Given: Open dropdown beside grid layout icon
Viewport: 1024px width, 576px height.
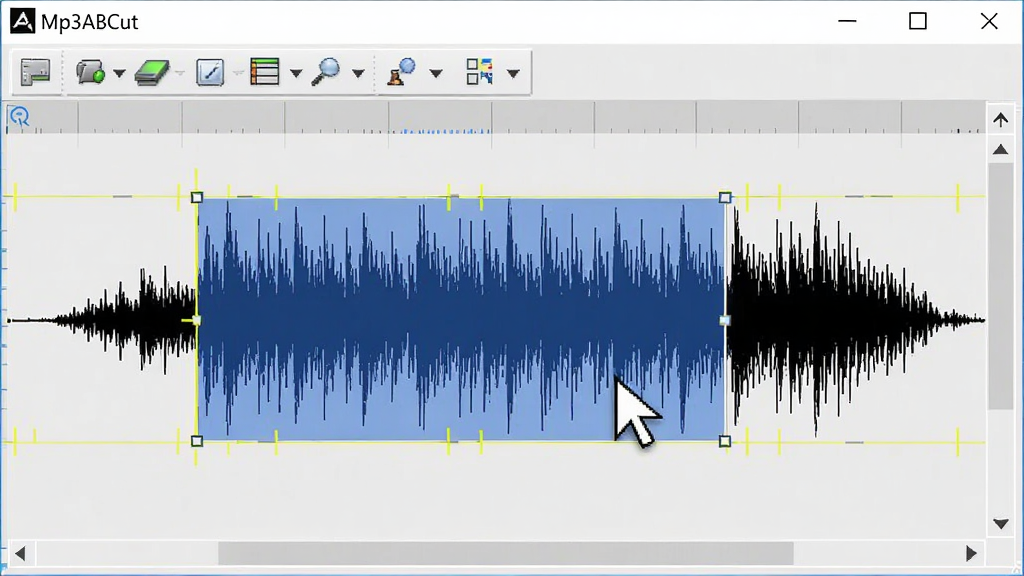Looking at the screenshot, I should pos(513,73).
